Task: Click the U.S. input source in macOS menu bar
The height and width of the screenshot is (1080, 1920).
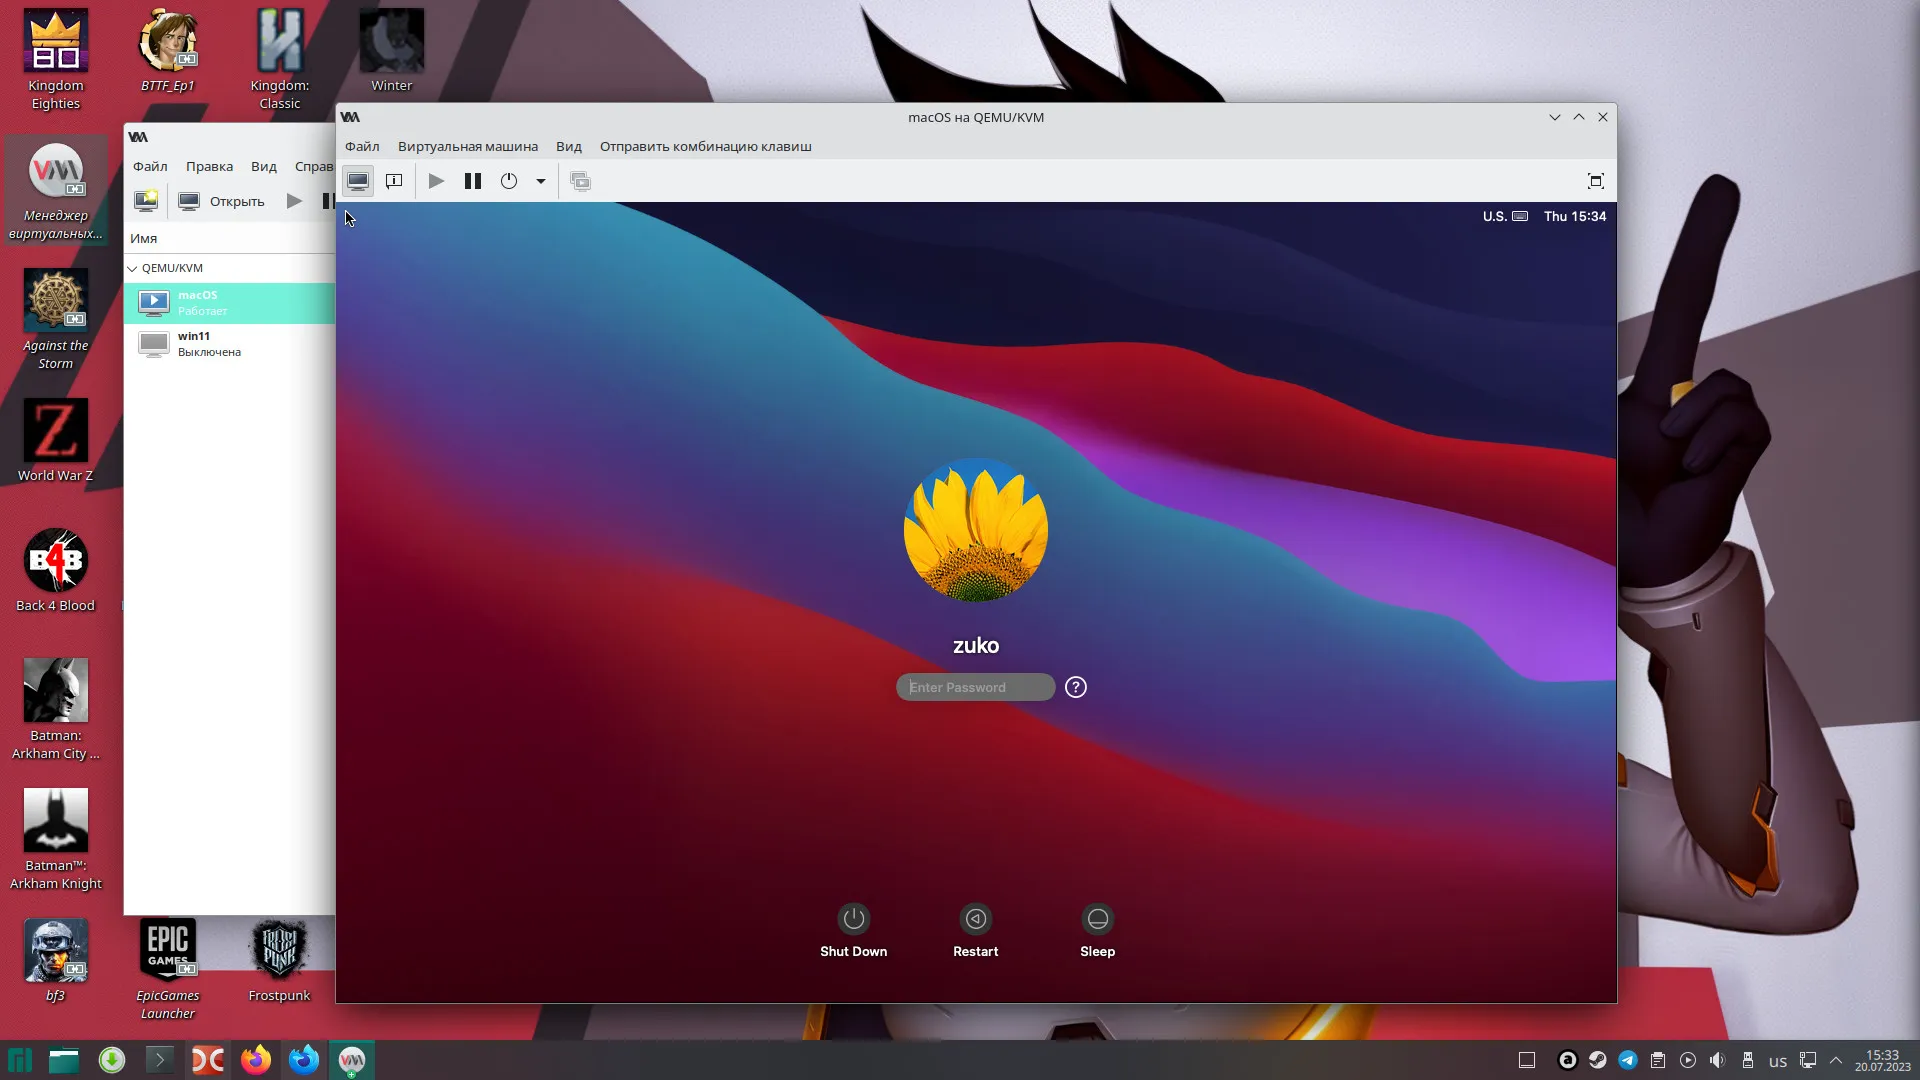Action: coord(1505,216)
